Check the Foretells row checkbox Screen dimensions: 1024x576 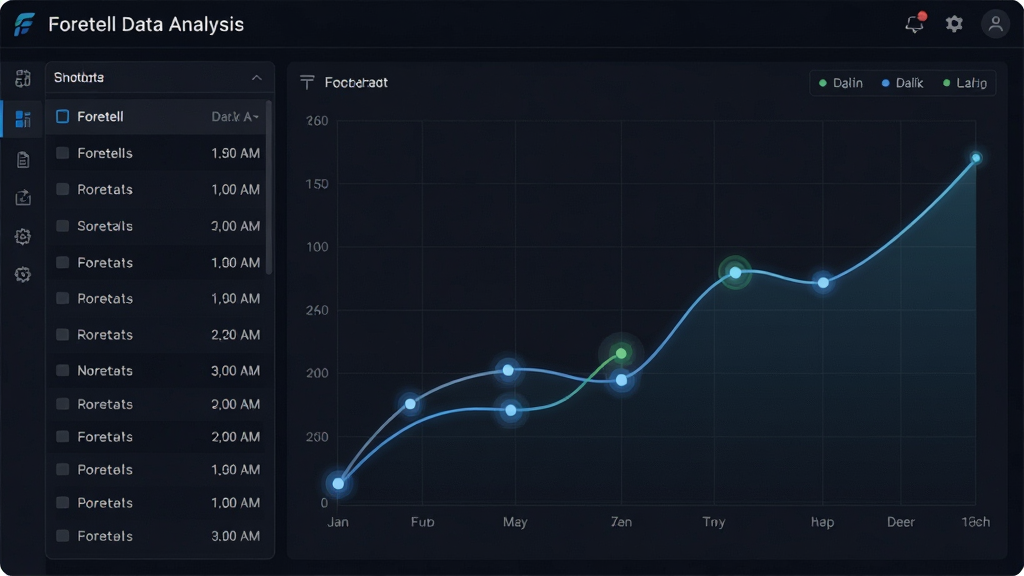tap(63, 153)
